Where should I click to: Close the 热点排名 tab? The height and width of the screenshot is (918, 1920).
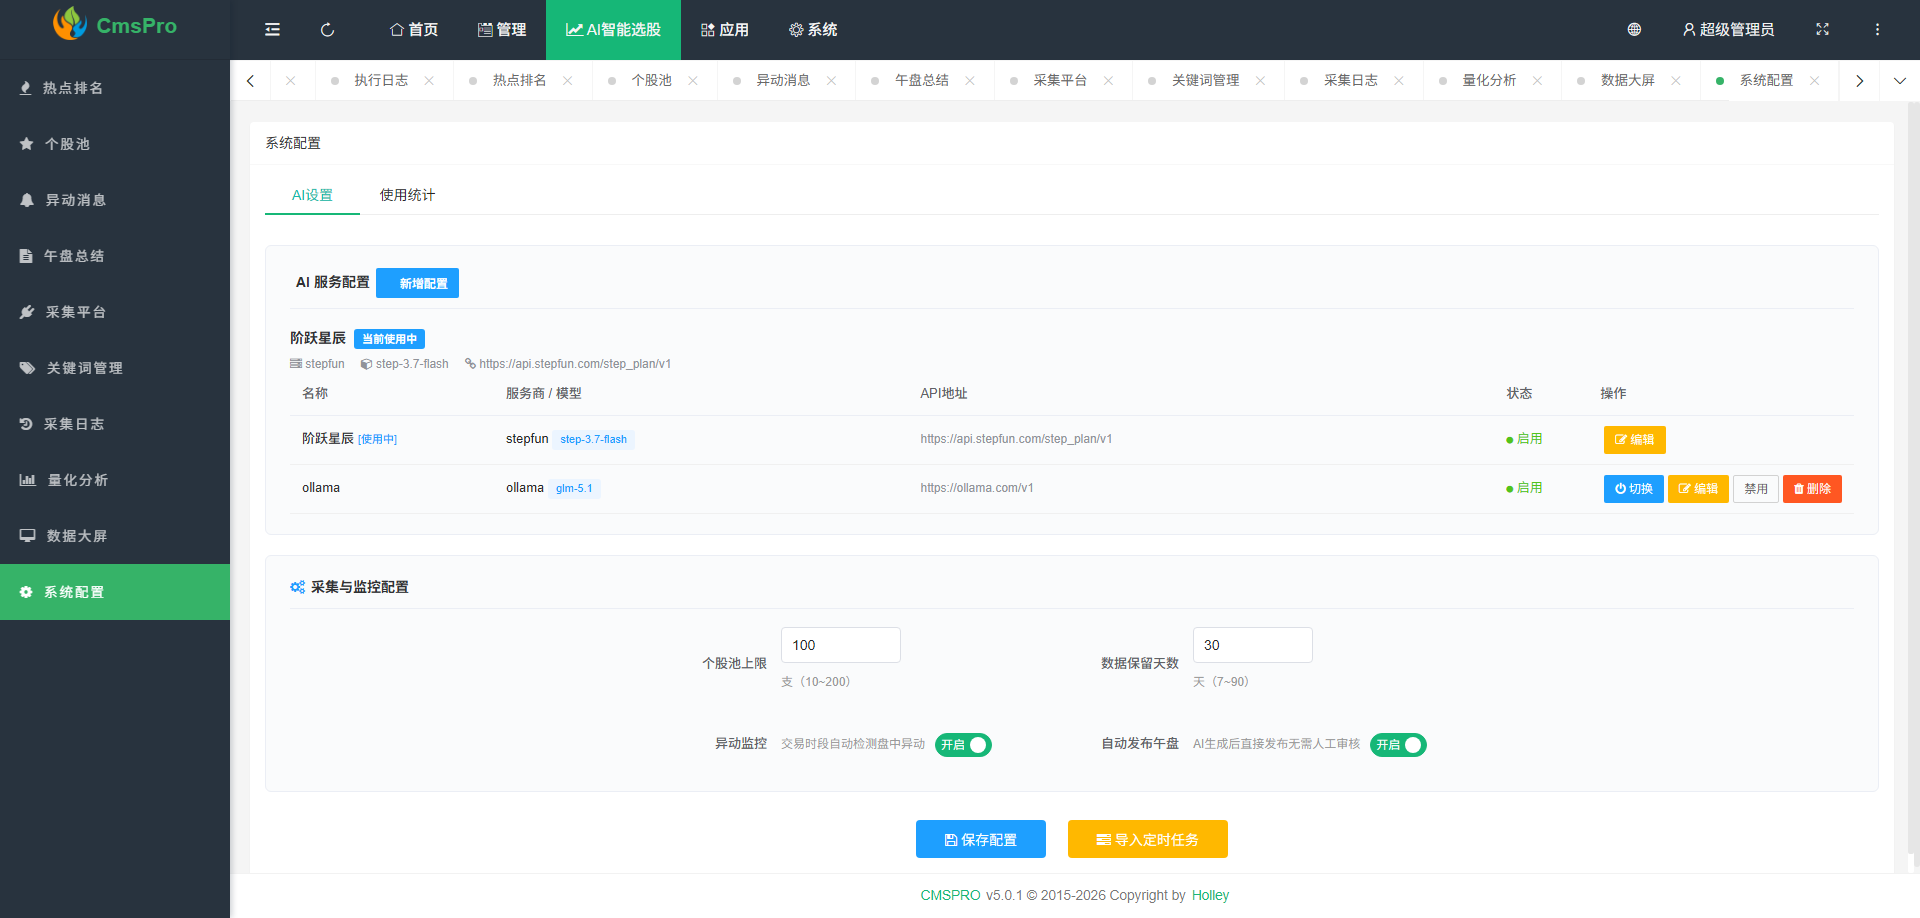567,81
